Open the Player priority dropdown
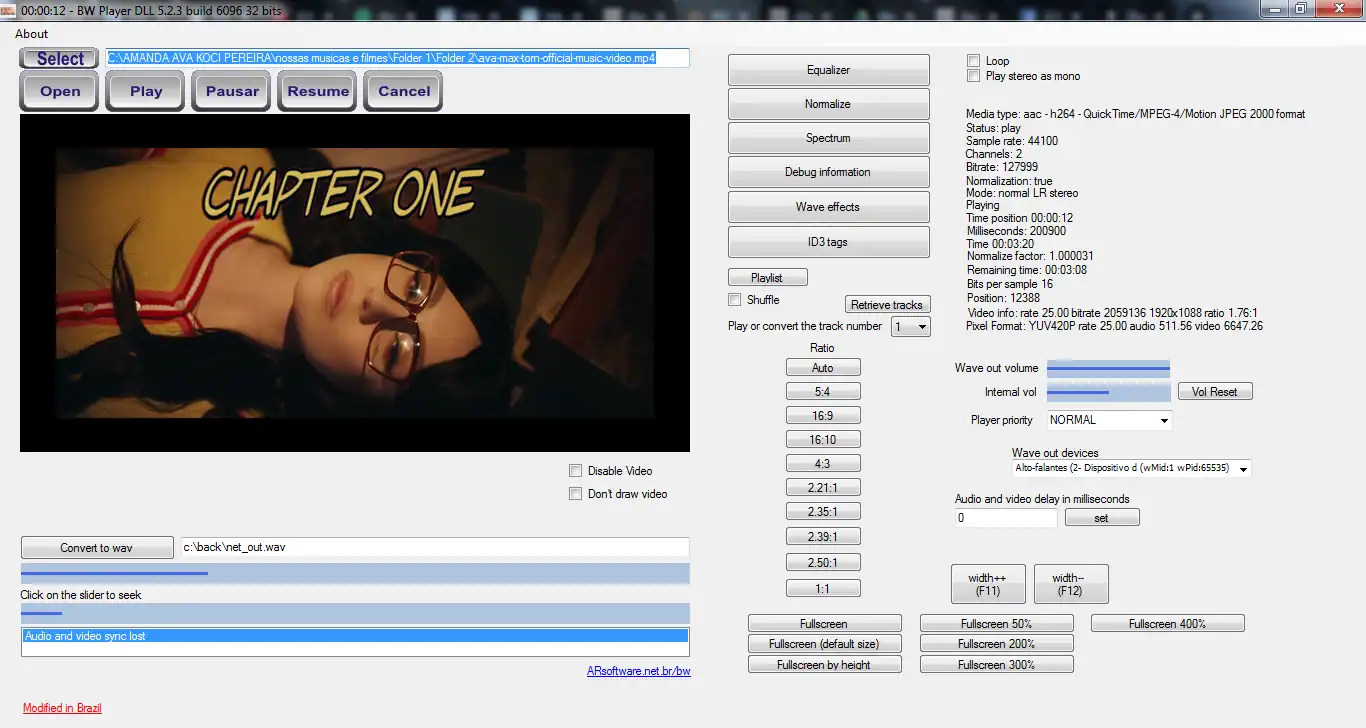 1110,420
